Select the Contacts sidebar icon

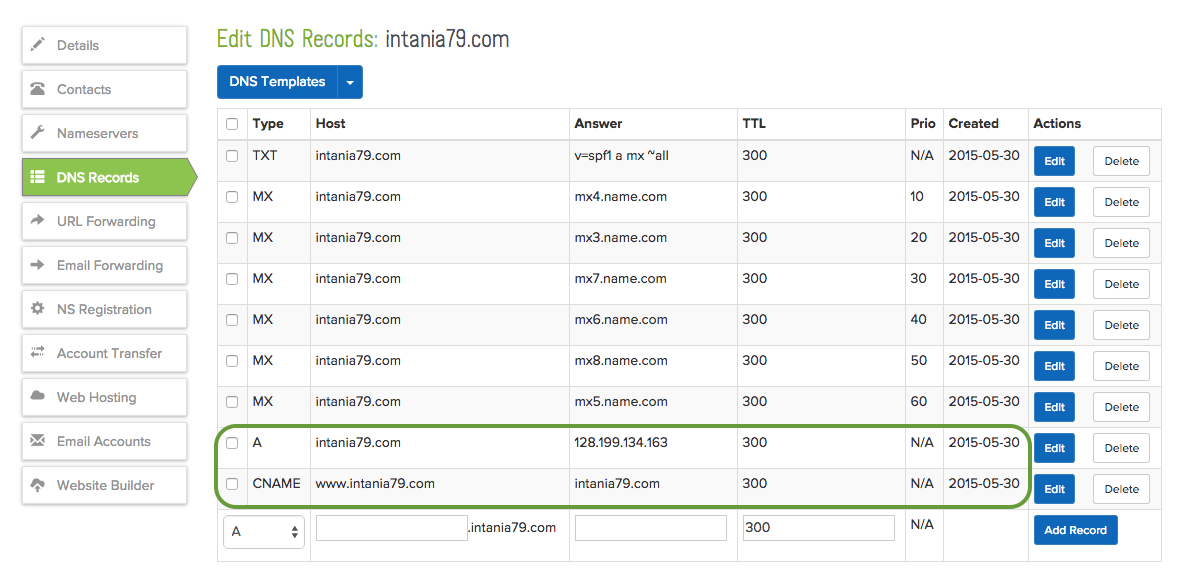38,89
